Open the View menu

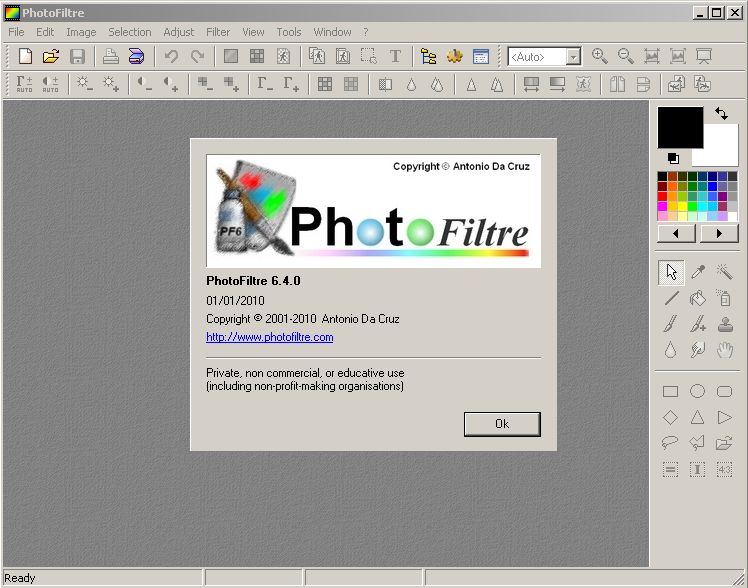coord(253,32)
